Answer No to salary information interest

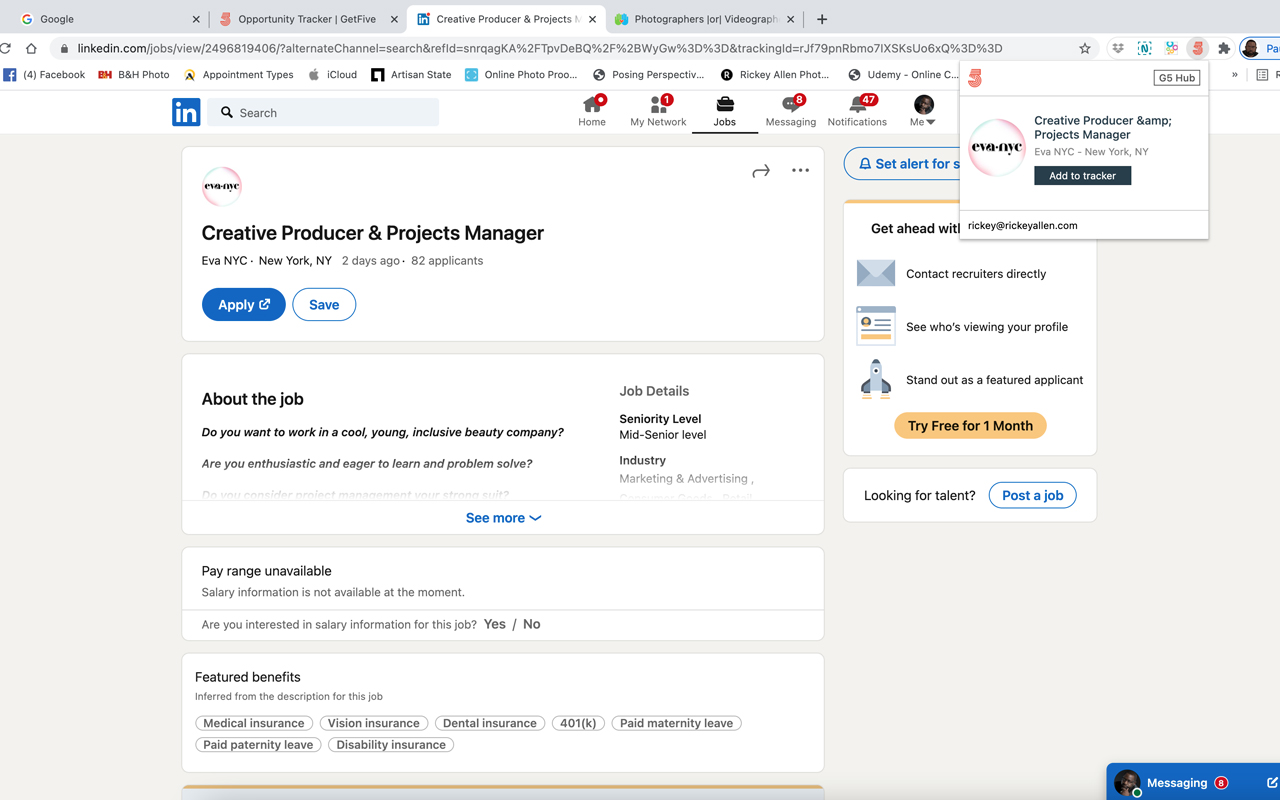tap(532, 624)
